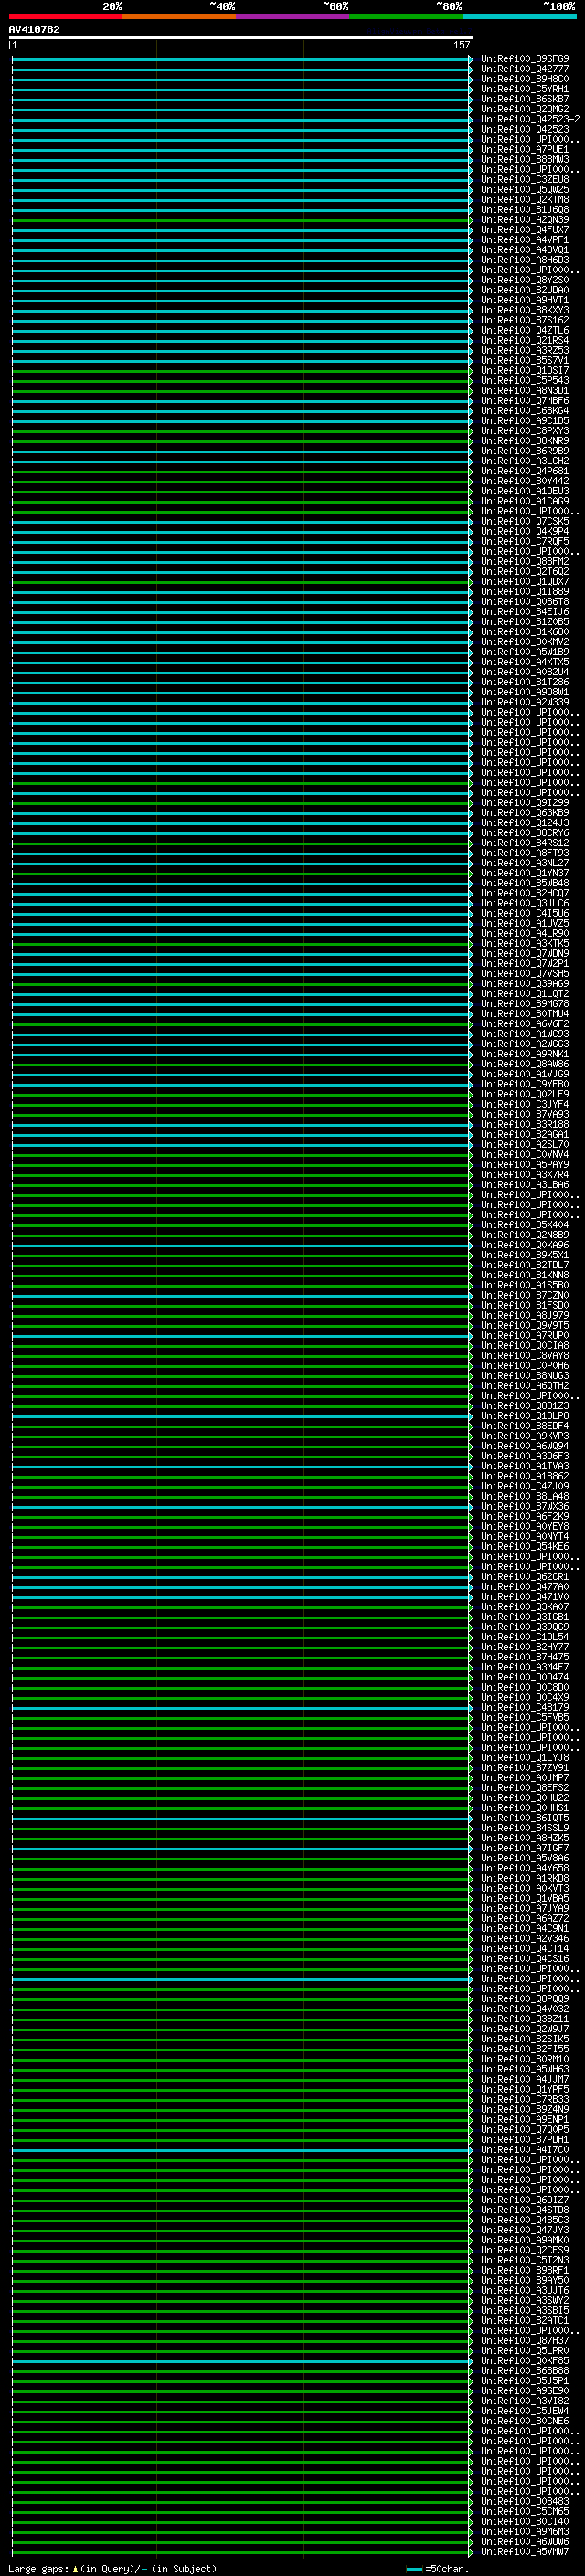This screenshot has height=2576, width=585.
Task: Click the orange ~40% identity legend bar
Action: [x=179, y=16]
